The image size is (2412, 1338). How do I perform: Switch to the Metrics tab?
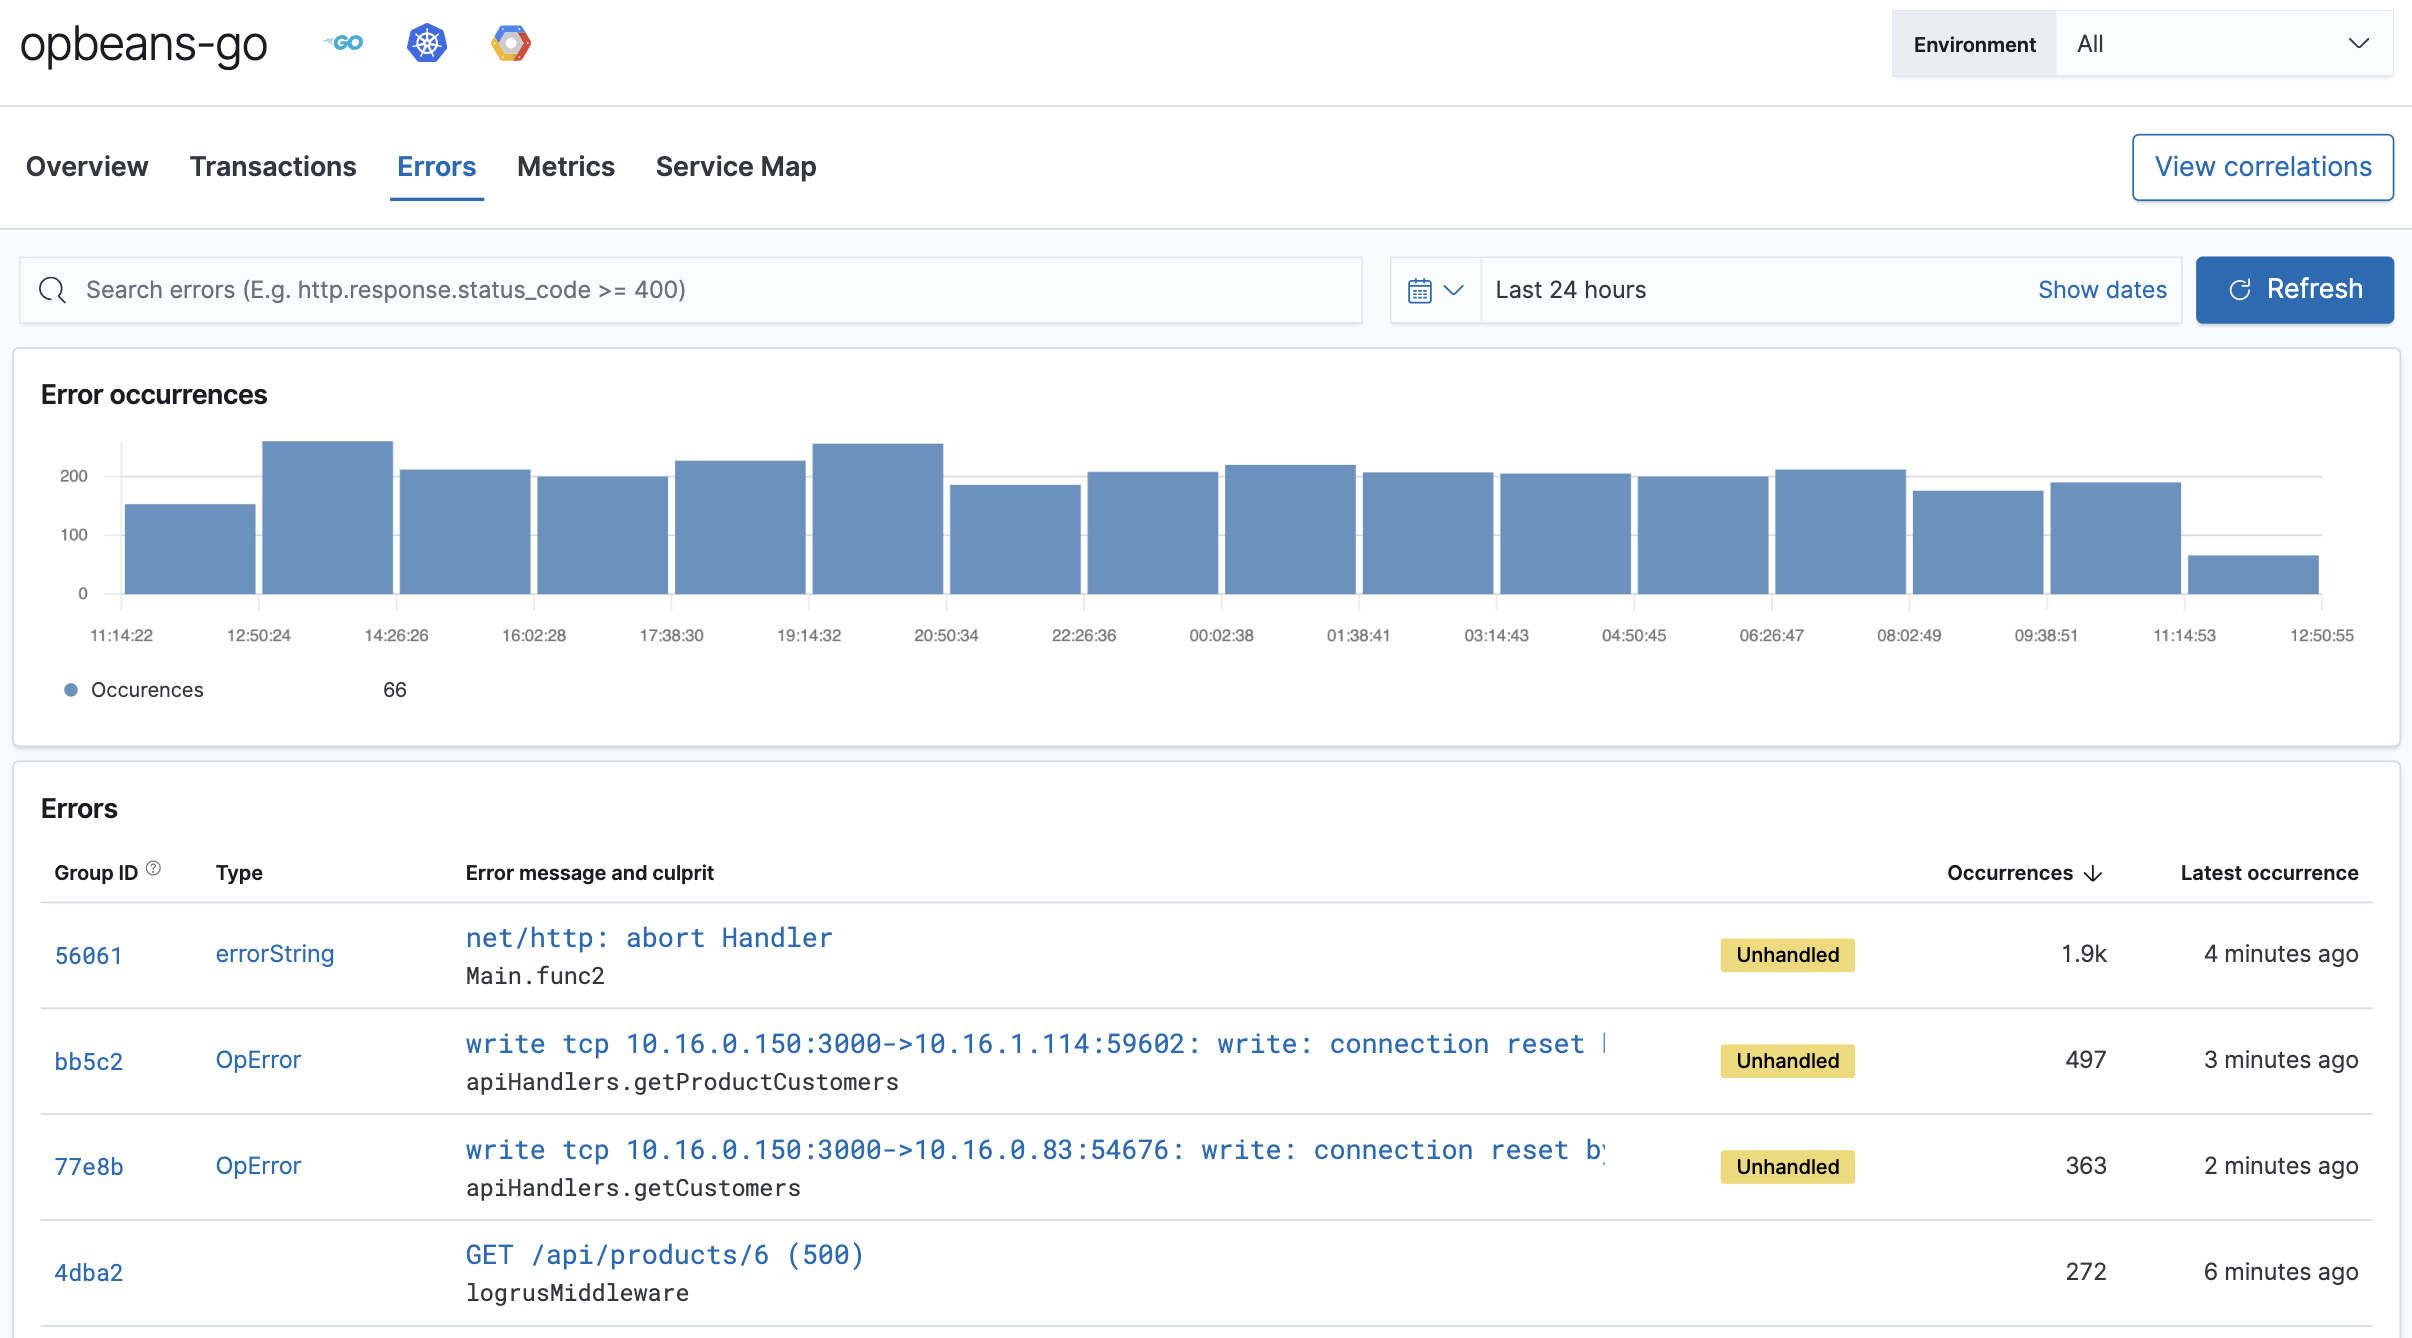566,166
